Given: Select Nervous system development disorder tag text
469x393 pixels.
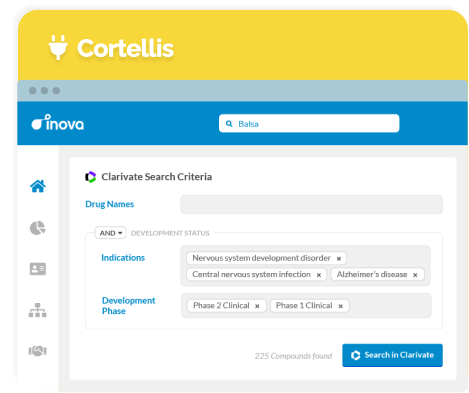Looking at the screenshot, I should click(261, 258).
